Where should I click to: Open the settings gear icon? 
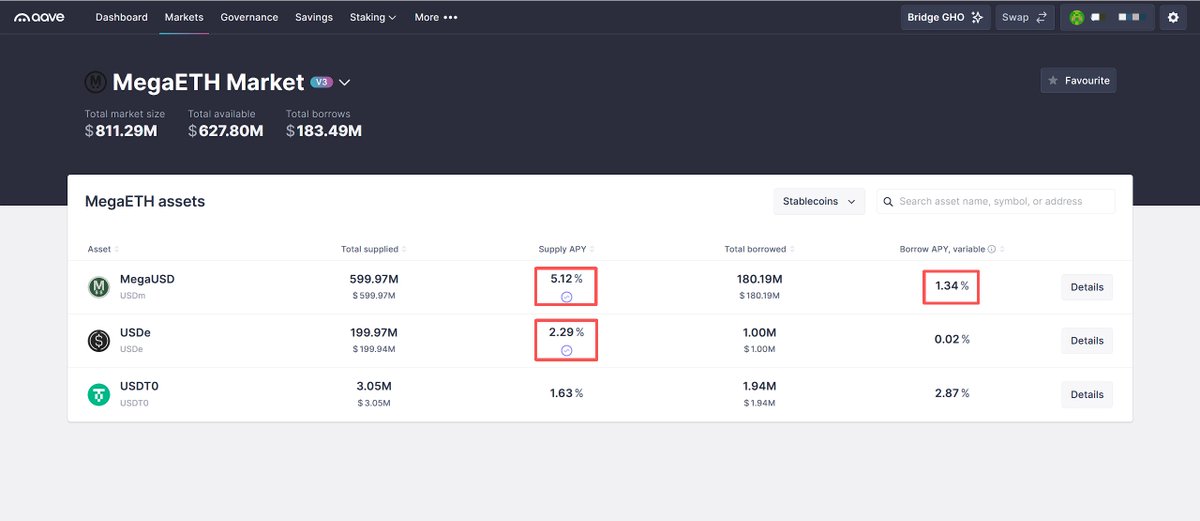pyautogui.click(x=1174, y=17)
